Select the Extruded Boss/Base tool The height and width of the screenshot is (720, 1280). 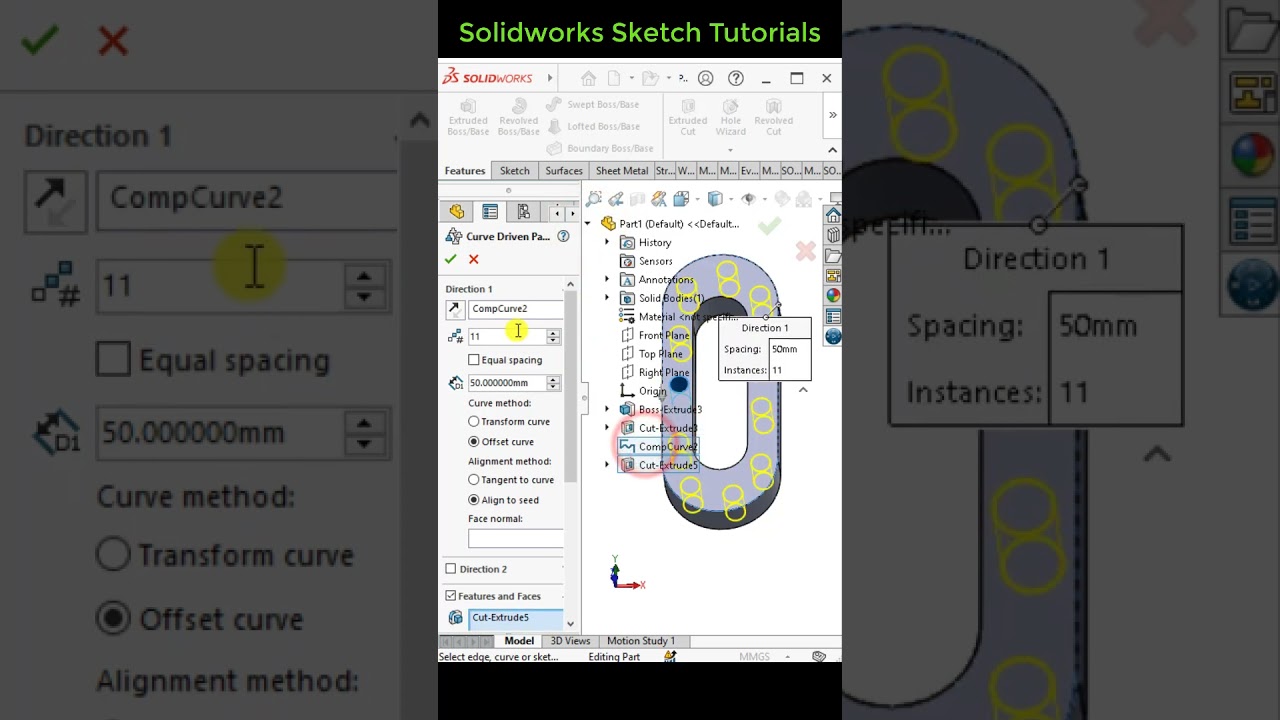pos(468,116)
